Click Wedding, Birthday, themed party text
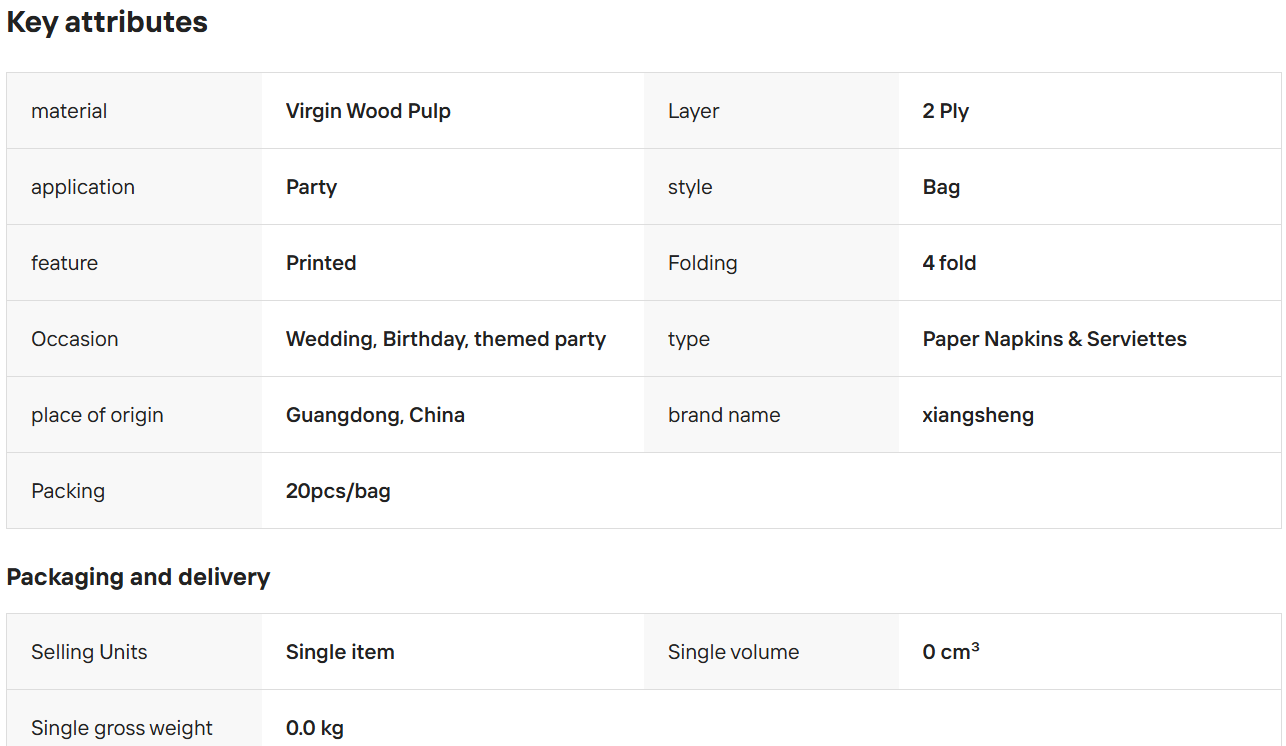The height and width of the screenshot is (746, 1286). point(446,339)
